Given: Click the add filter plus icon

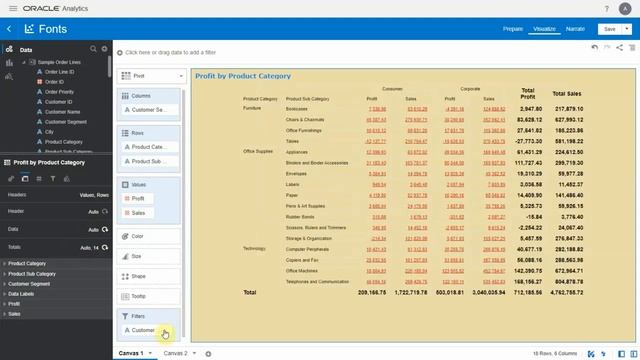Looking at the screenshot, I should (120, 53).
